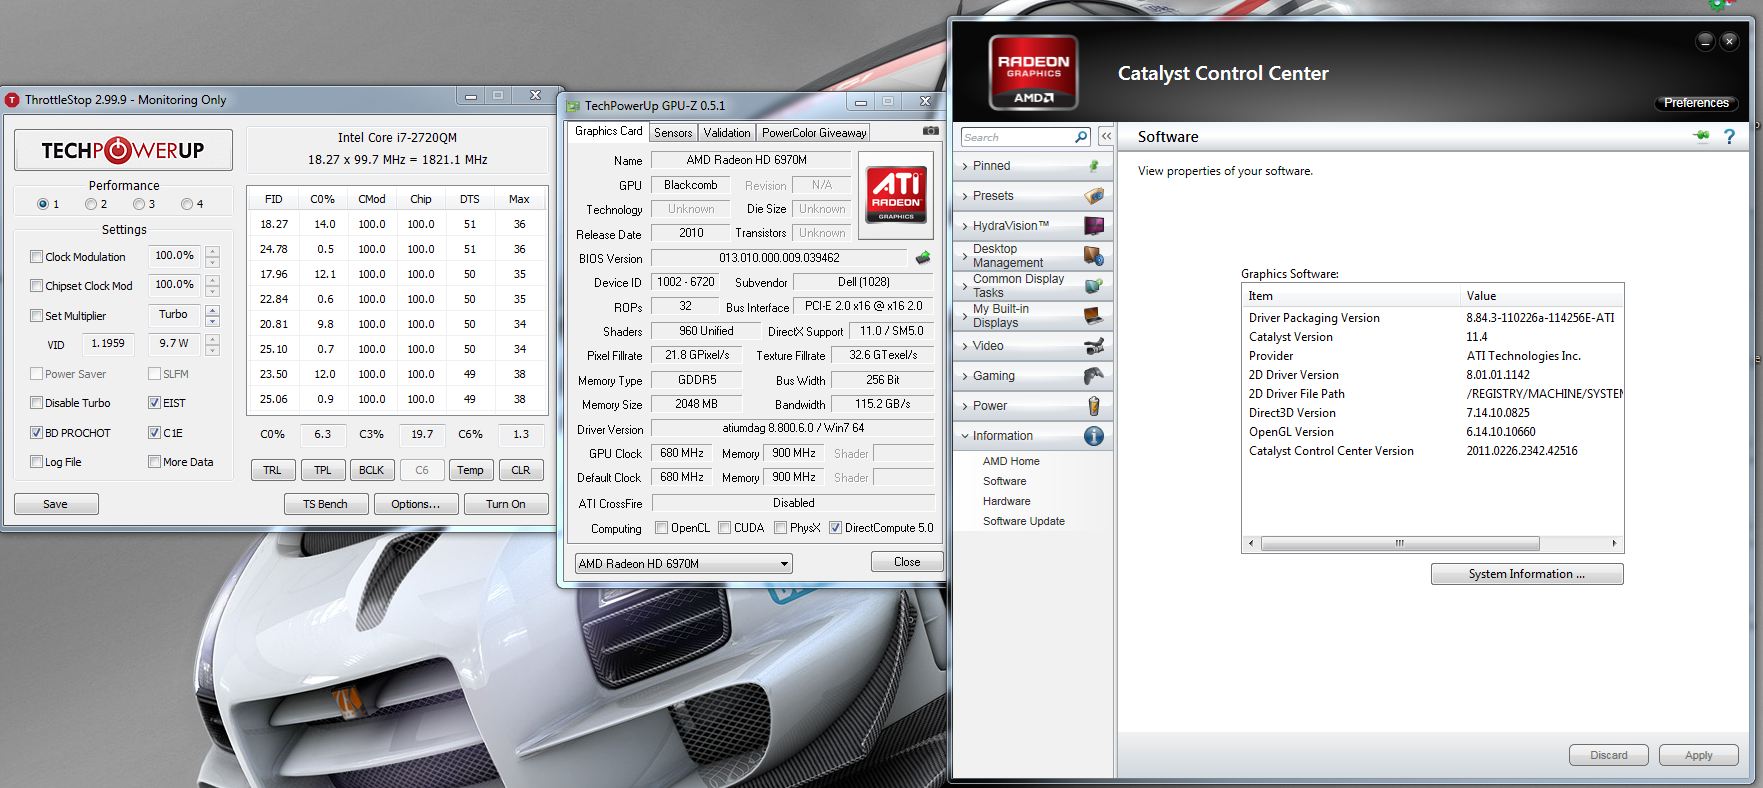Expand the Video section

click(965, 346)
